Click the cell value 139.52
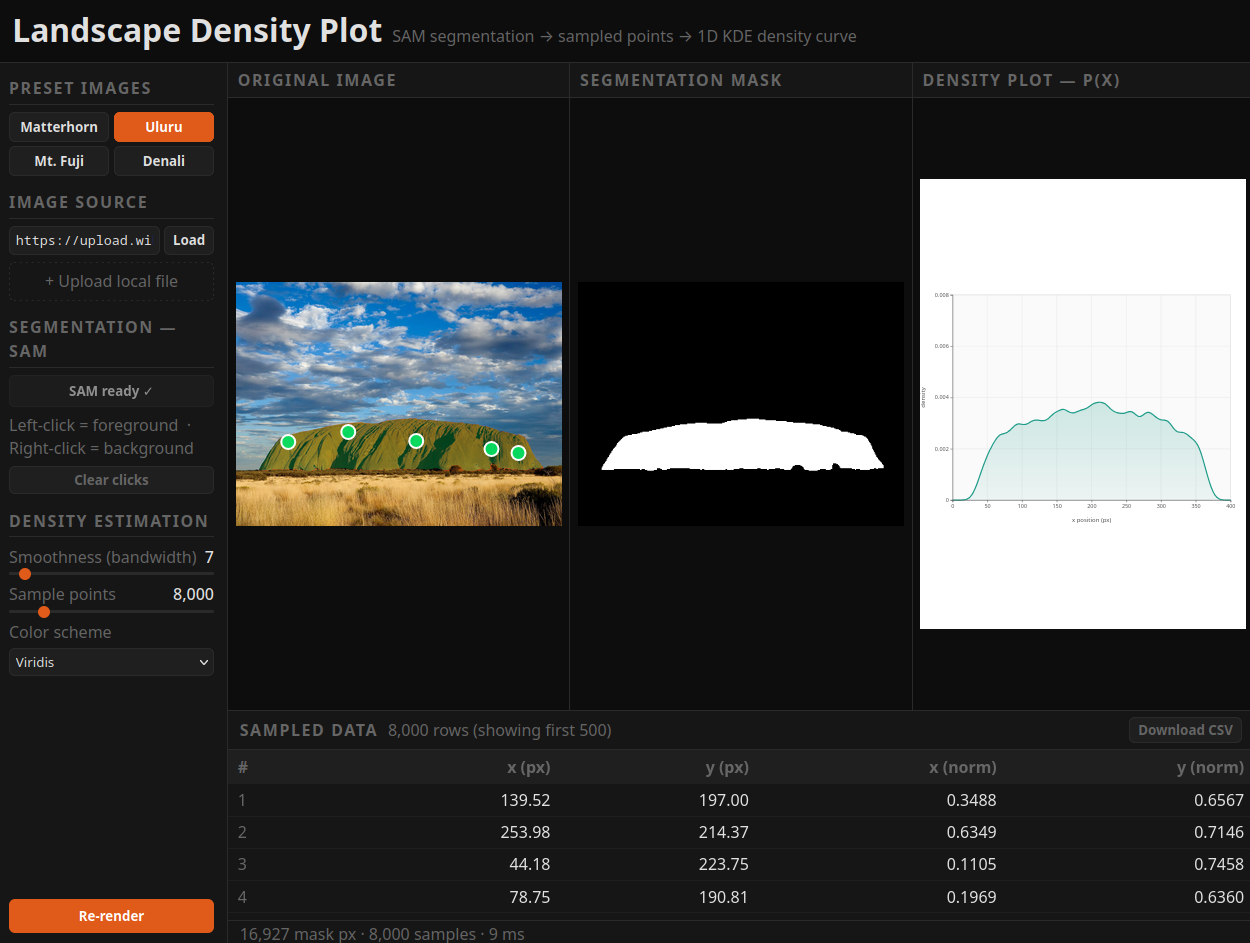Image resolution: width=1250 pixels, height=943 pixels. [525, 800]
